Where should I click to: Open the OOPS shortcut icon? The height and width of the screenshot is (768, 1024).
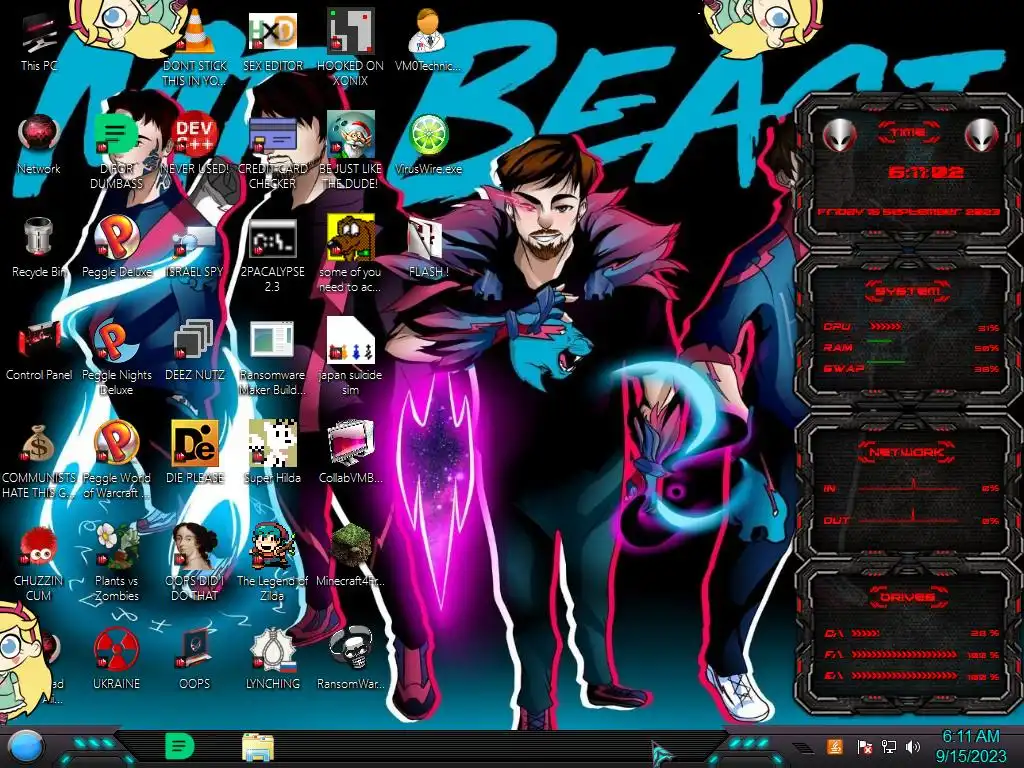[195, 661]
